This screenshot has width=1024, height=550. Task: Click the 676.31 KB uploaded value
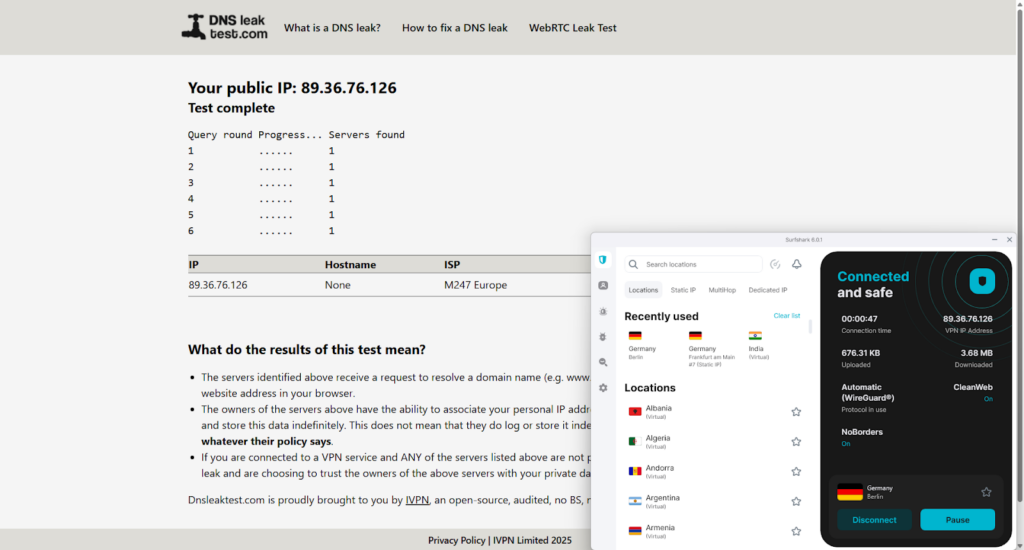pyautogui.click(x=860, y=353)
